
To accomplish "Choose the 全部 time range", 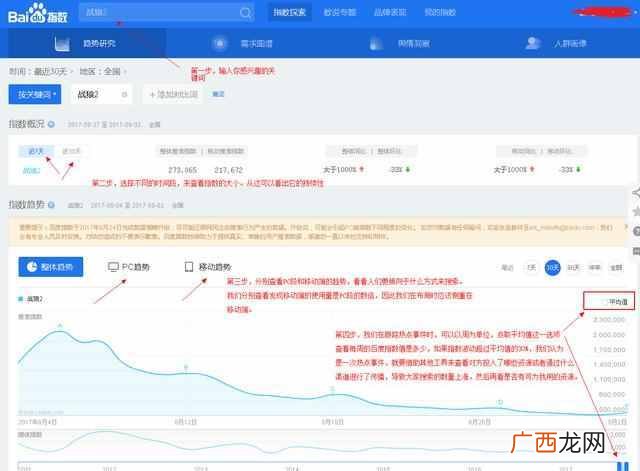I will pos(616,268).
